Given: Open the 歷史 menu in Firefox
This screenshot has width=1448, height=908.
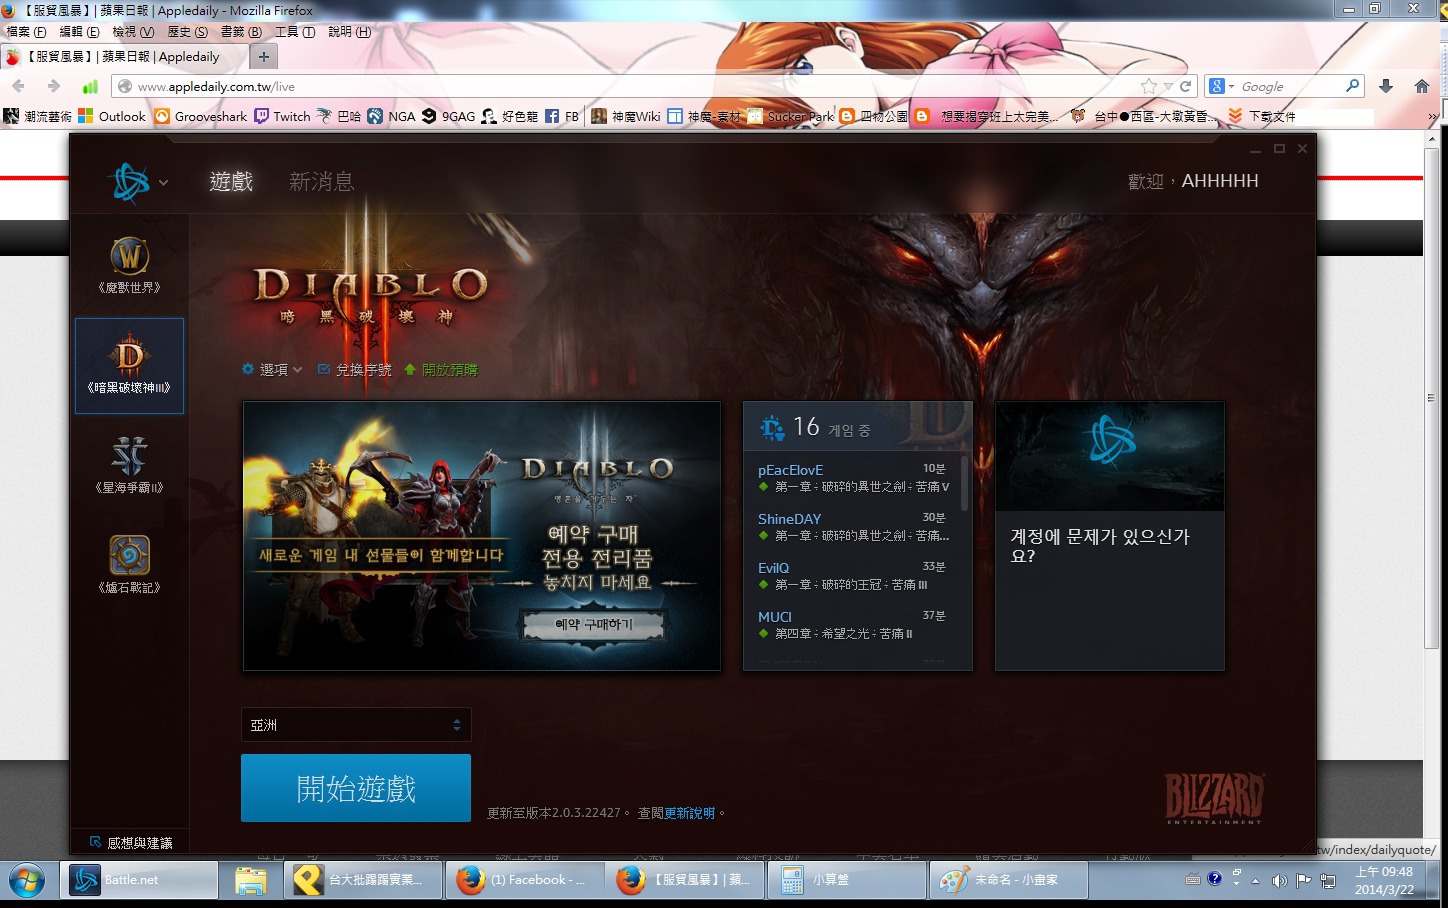Looking at the screenshot, I should [x=188, y=32].
